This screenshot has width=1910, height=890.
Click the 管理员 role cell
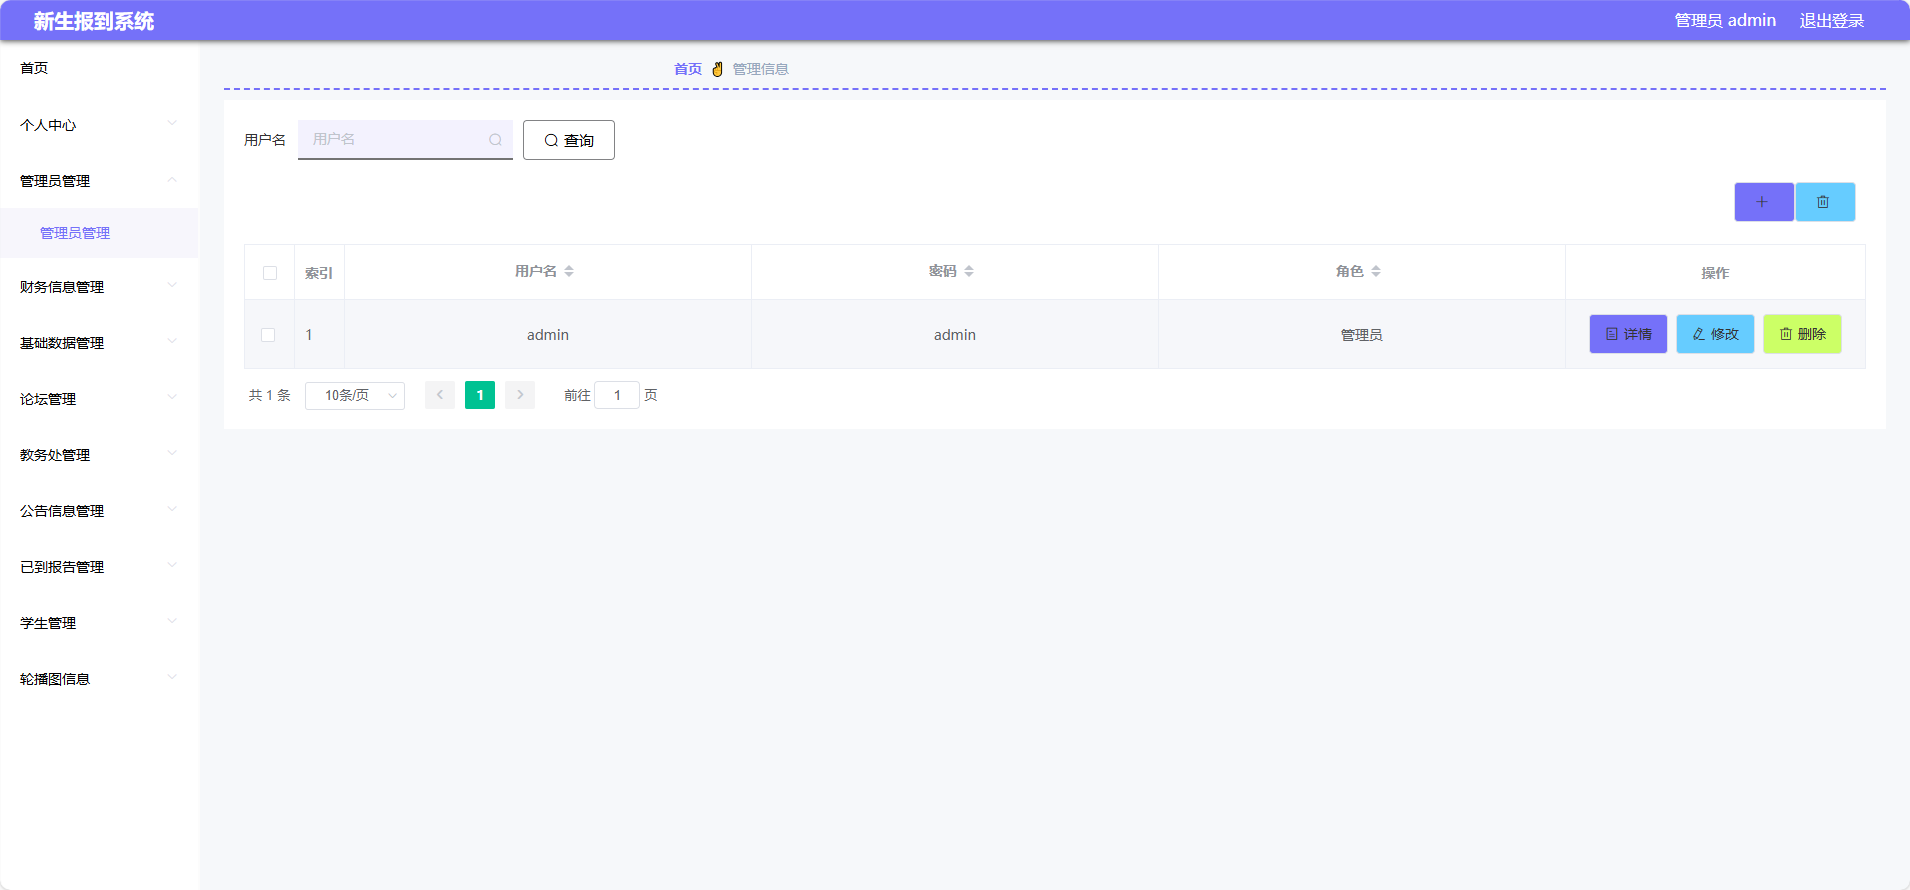1362,335
